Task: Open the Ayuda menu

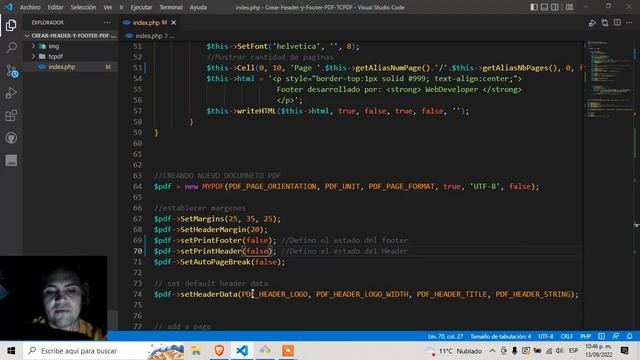Action: point(198,7)
